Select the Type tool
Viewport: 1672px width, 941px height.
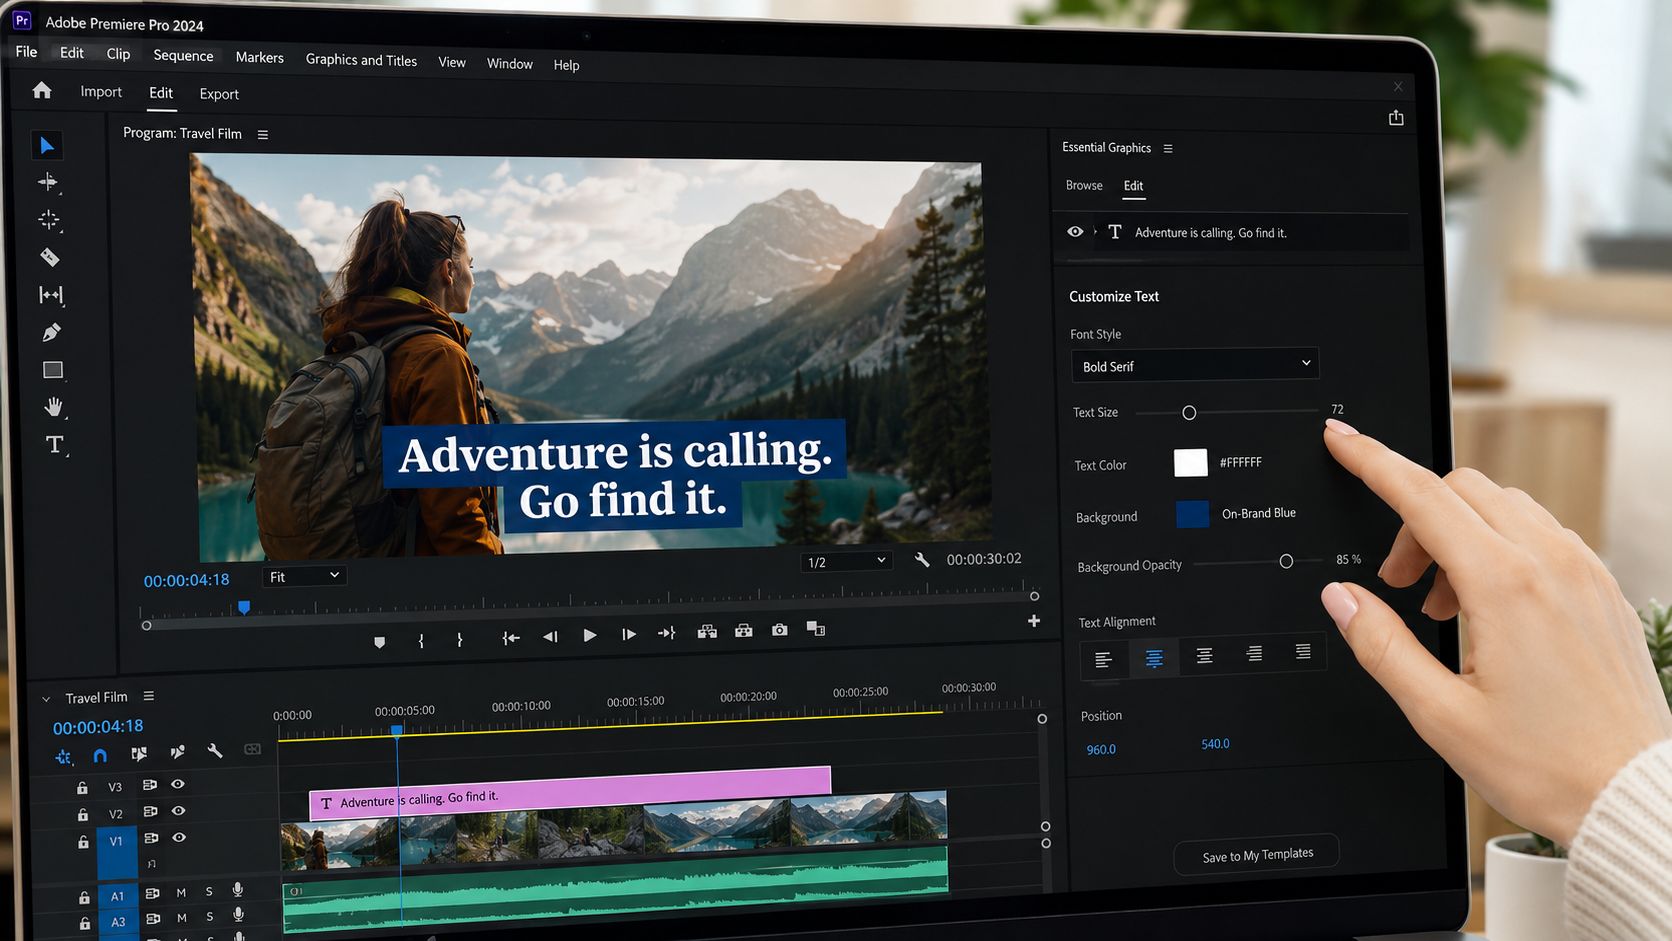[x=55, y=445]
